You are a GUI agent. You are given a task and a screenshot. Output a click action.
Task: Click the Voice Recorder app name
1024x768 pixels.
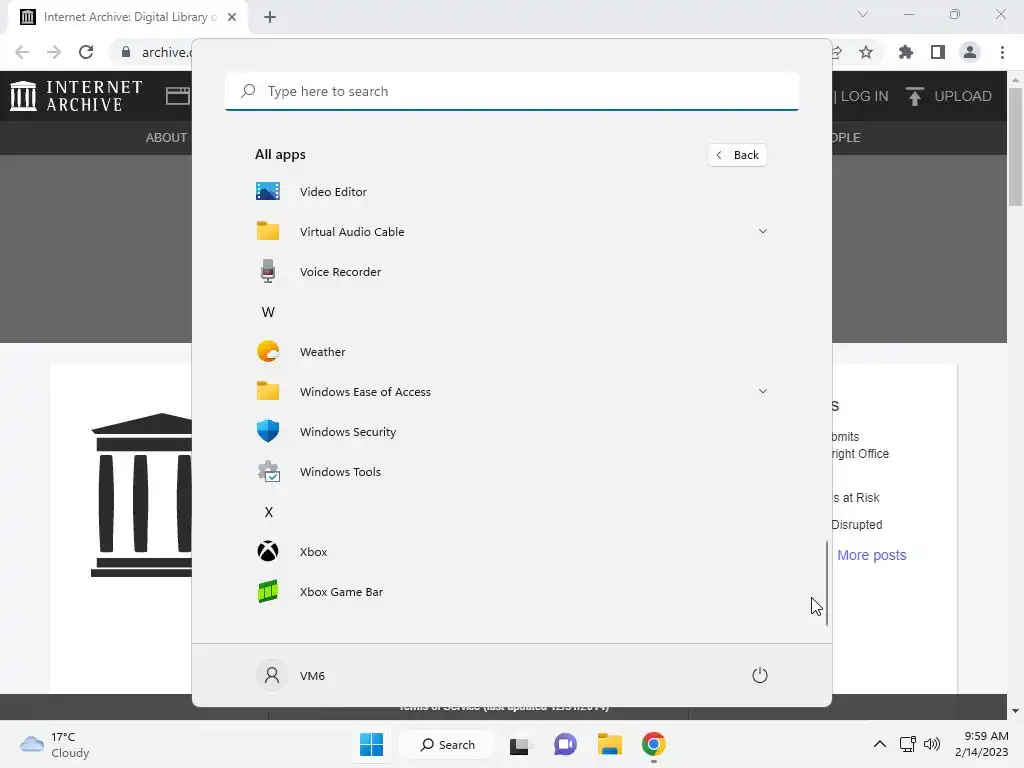click(x=340, y=272)
